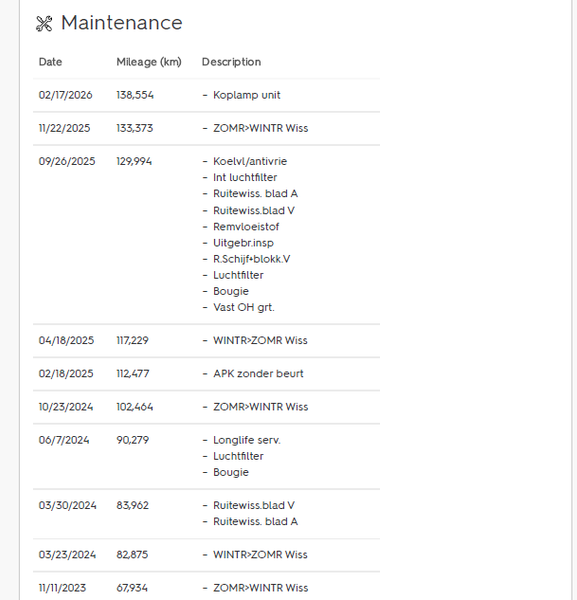Click the Maintenance section heading

pyautogui.click(x=122, y=23)
